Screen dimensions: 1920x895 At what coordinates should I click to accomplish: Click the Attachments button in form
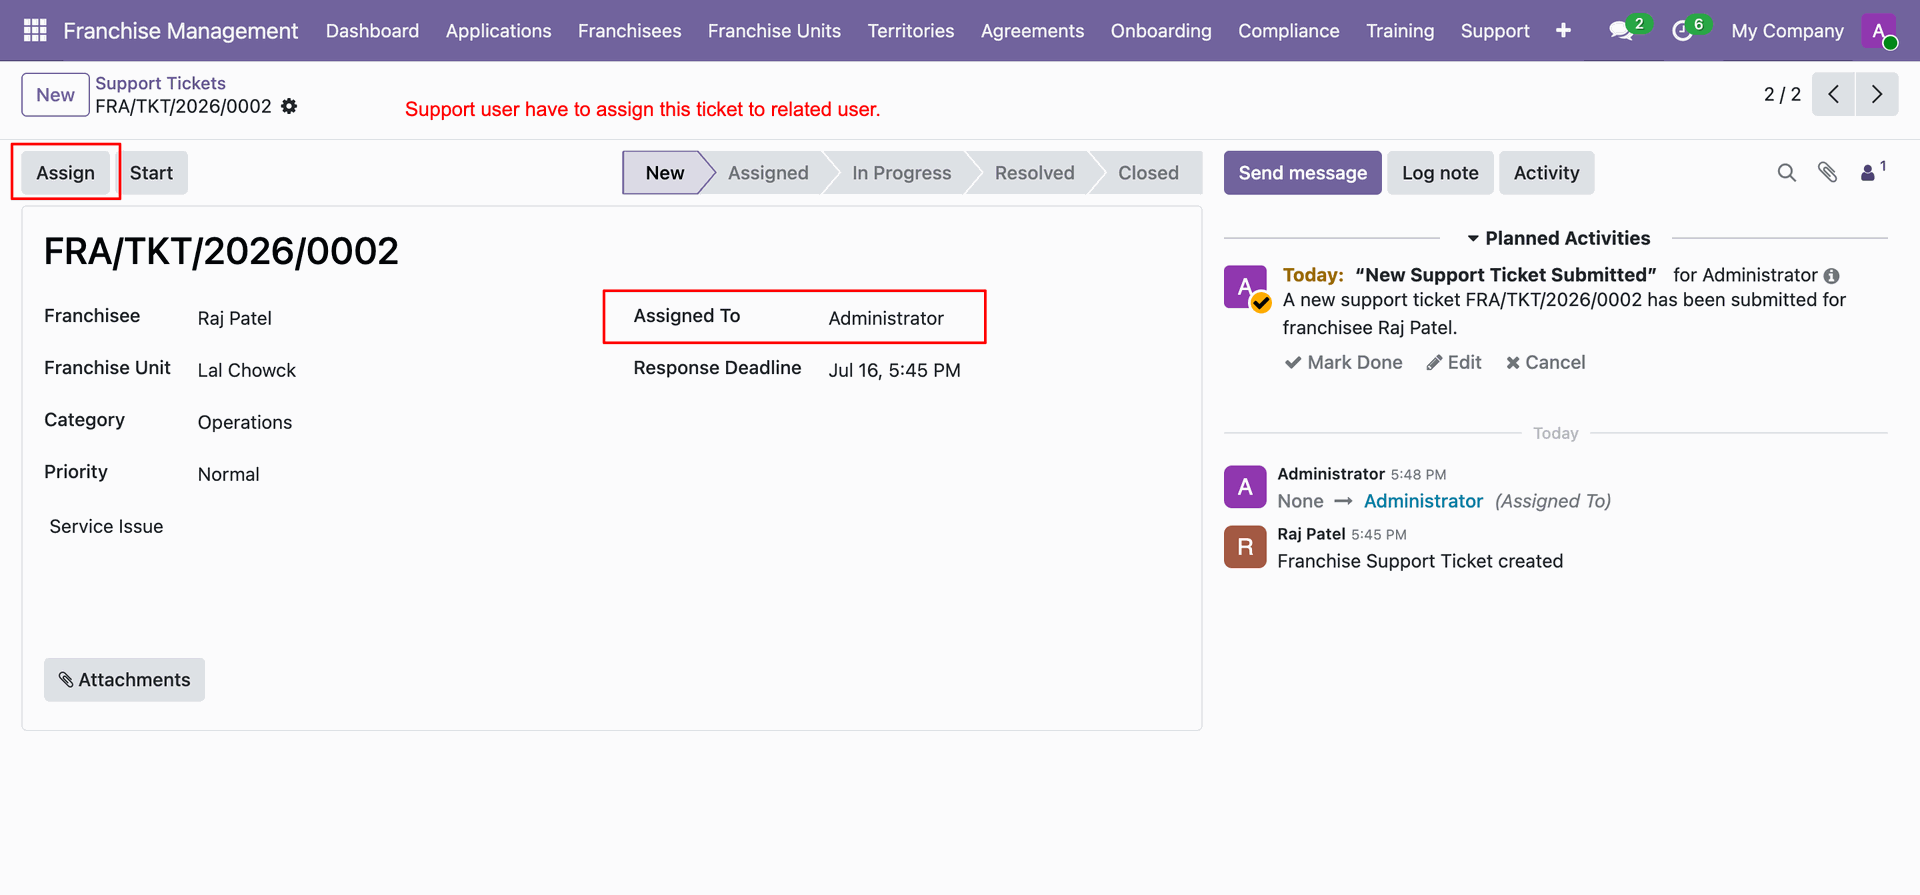point(124,680)
